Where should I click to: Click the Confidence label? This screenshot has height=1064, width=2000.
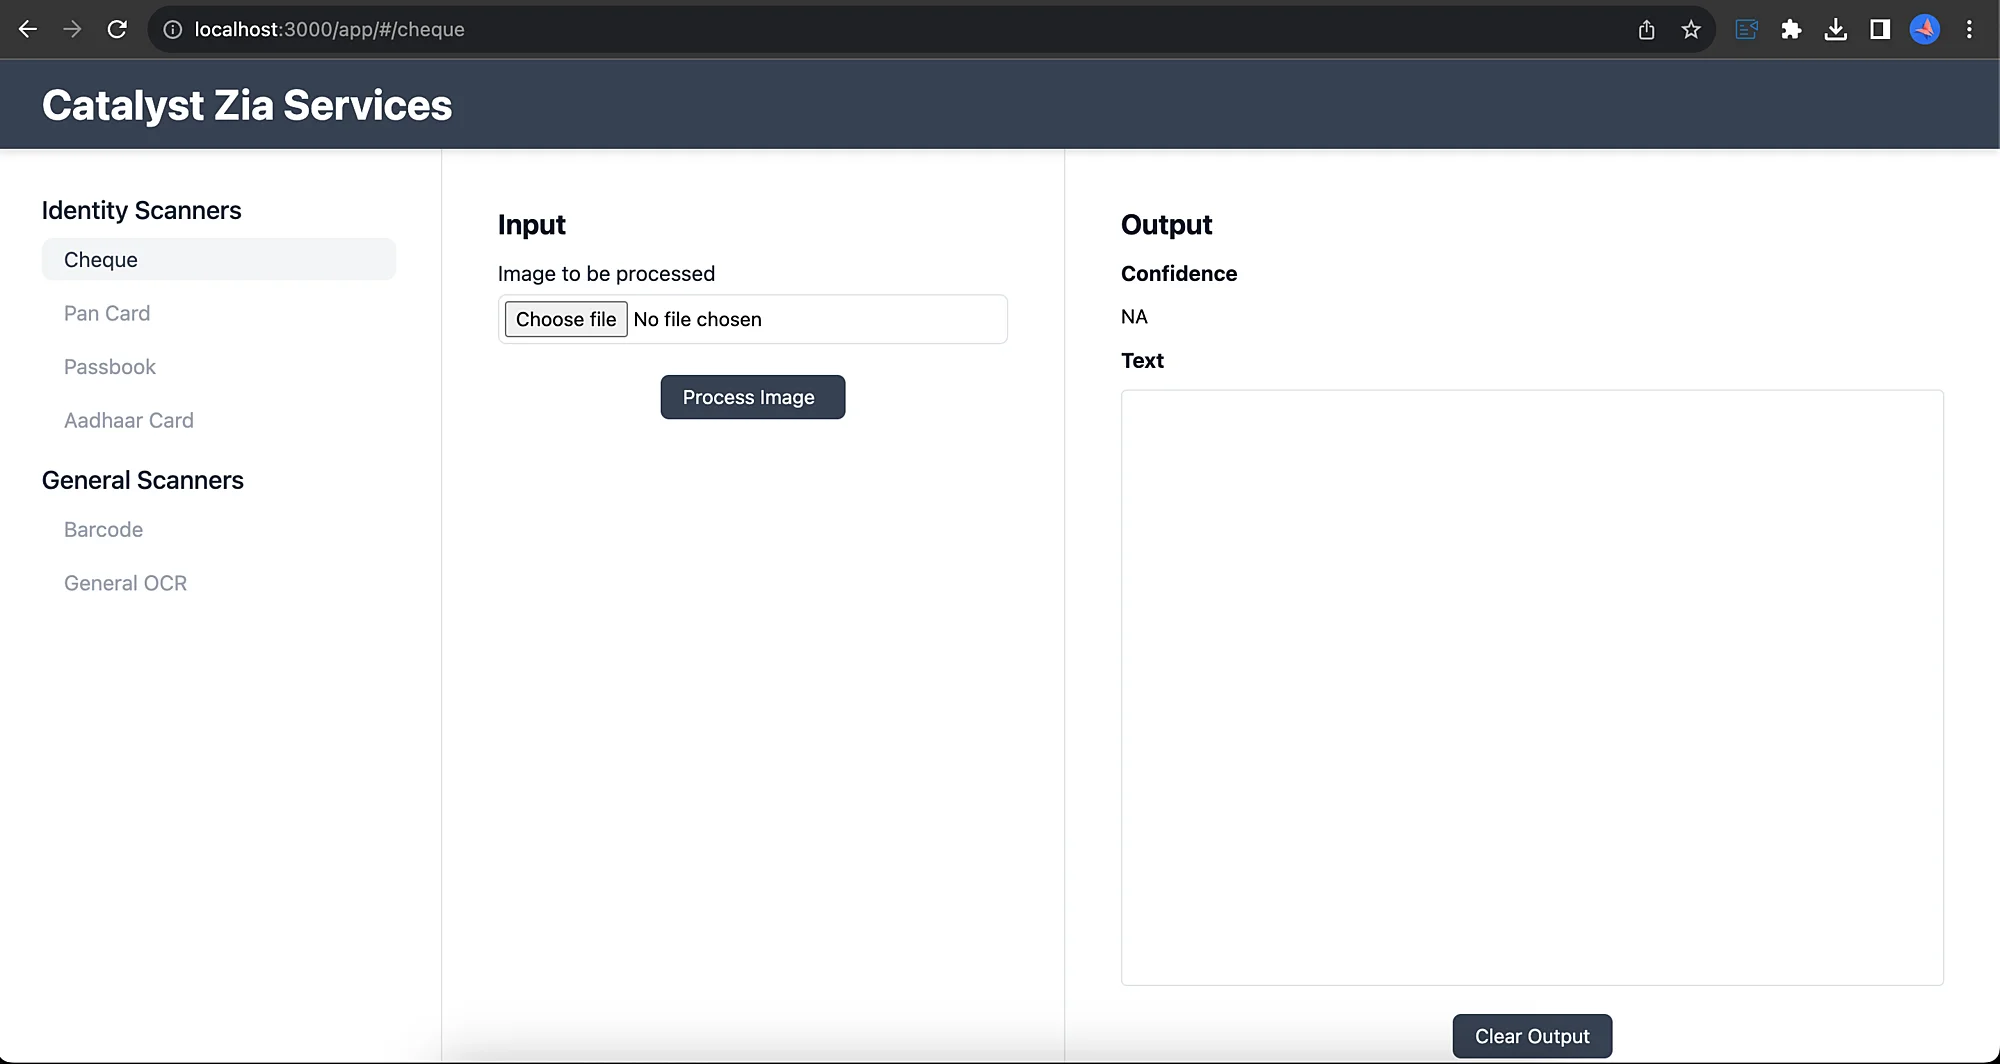(x=1179, y=274)
